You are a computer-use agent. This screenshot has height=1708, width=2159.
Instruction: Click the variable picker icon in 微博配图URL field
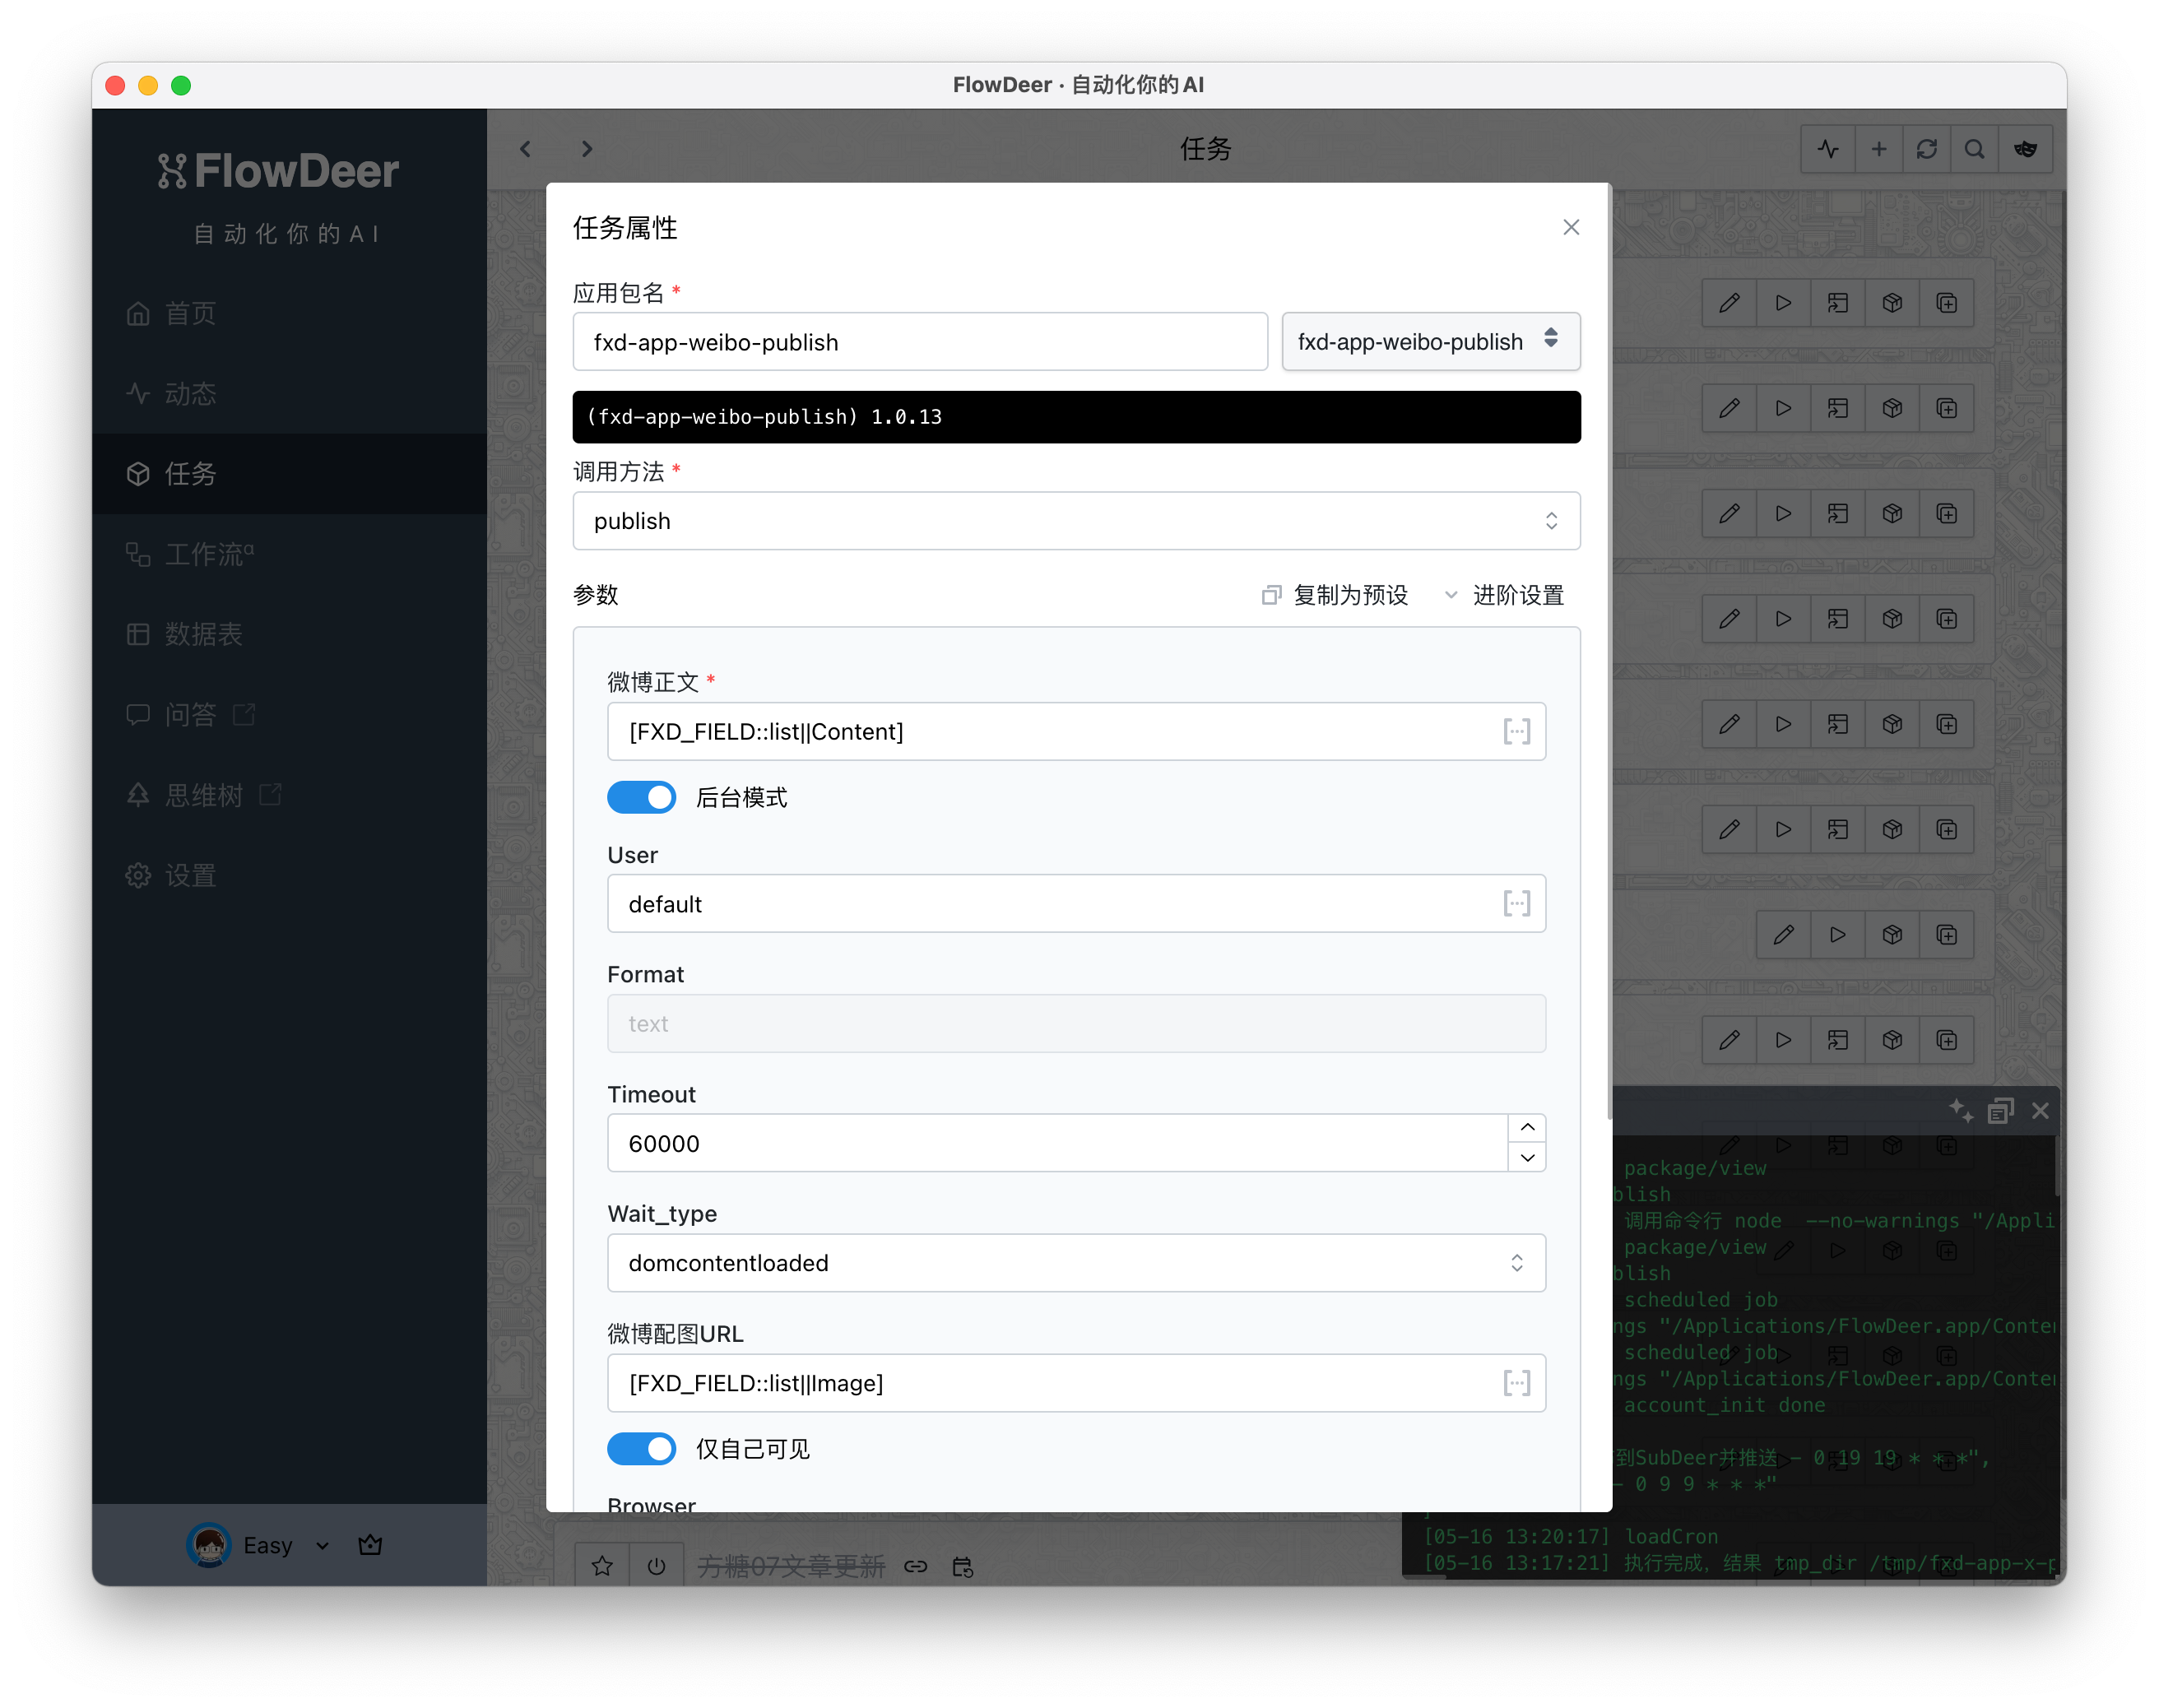[1516, 1382]
